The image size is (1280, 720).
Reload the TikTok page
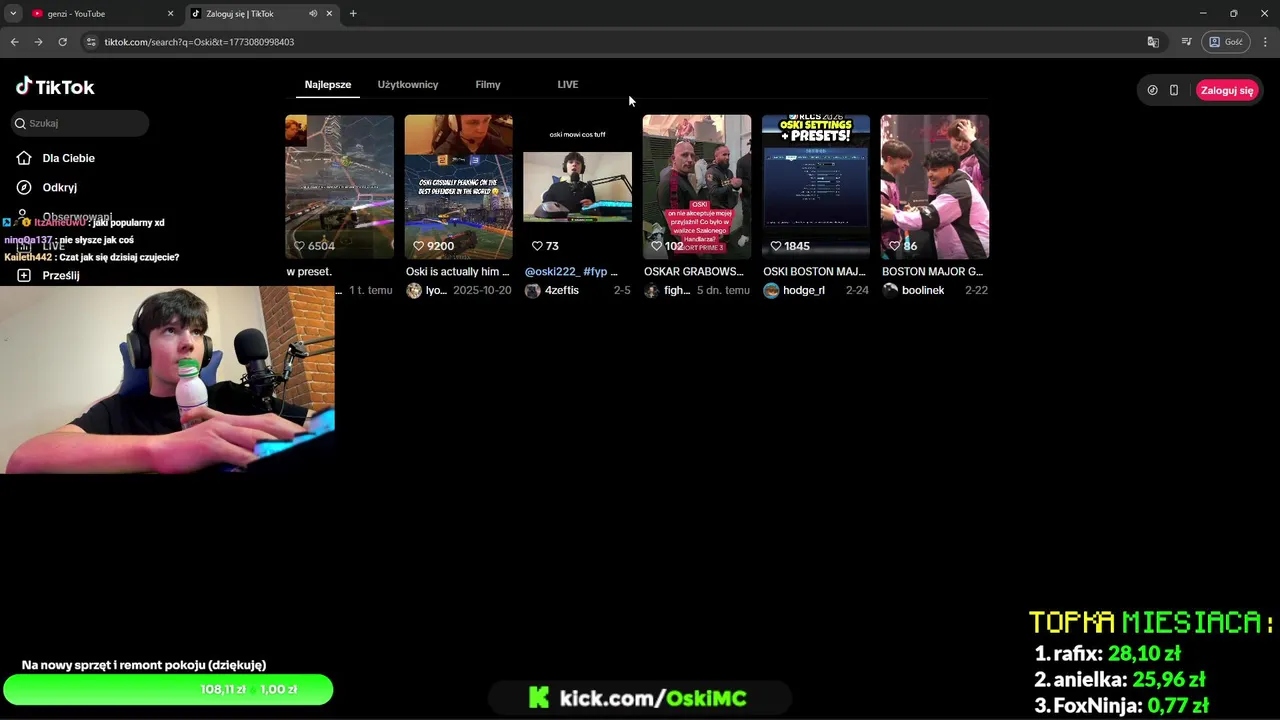[x=62, y=42]
